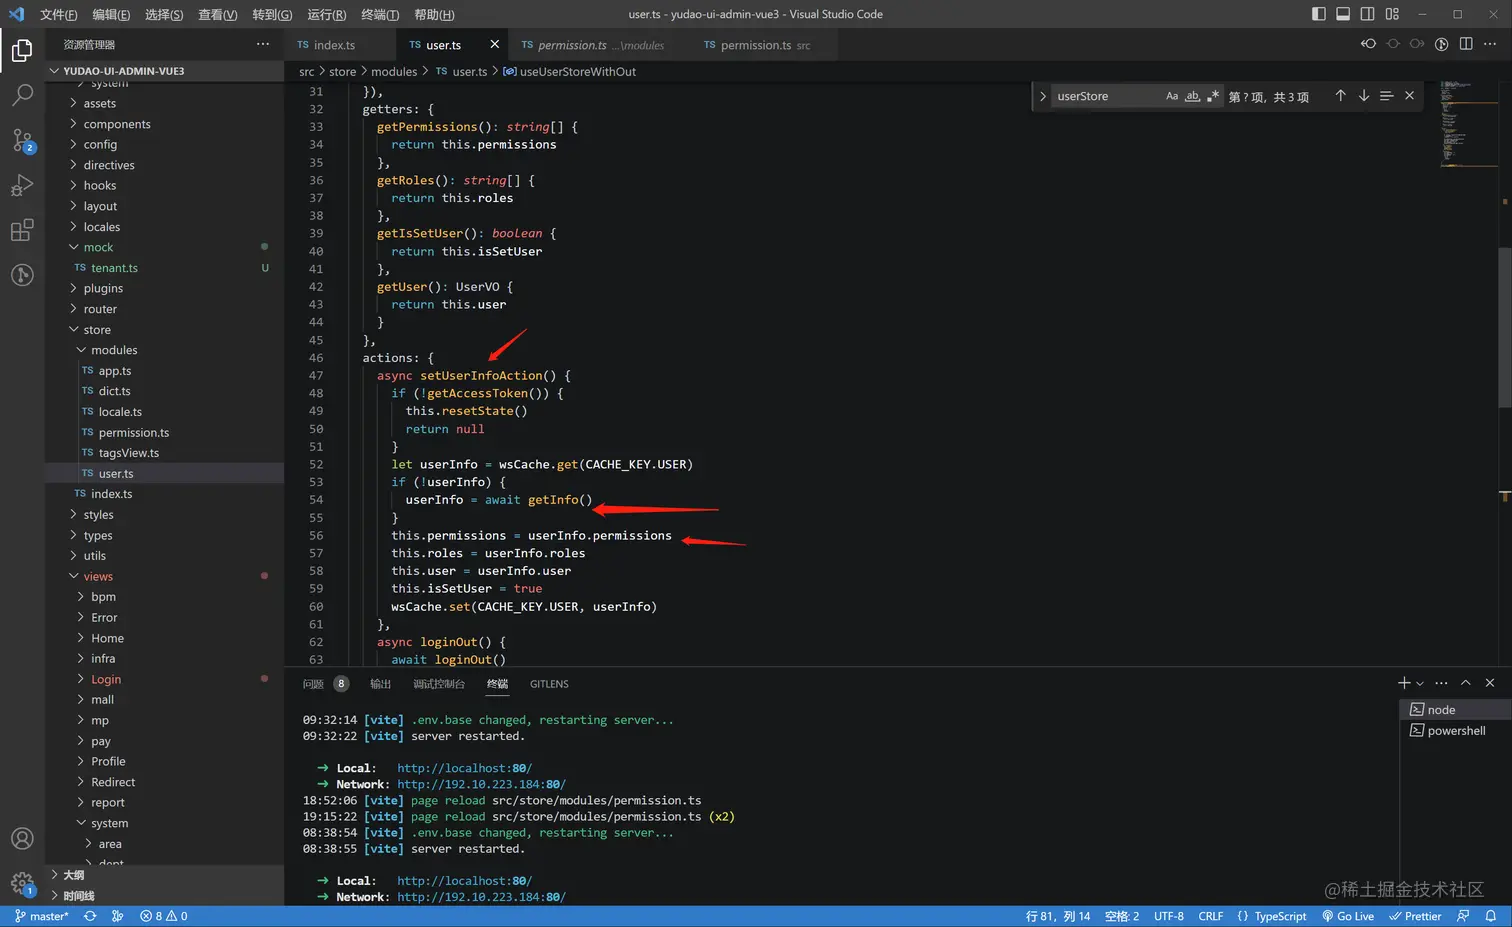The height and width of the screenshot is (927, 1512).
Task: Toggle file blame GitLens icon
Action: click(1441, 44)
